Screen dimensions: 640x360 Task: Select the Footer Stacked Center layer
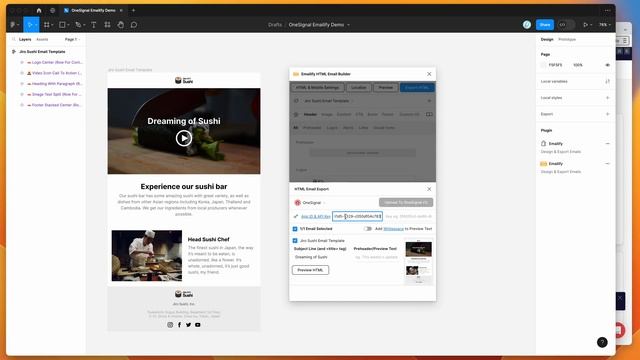57,105
